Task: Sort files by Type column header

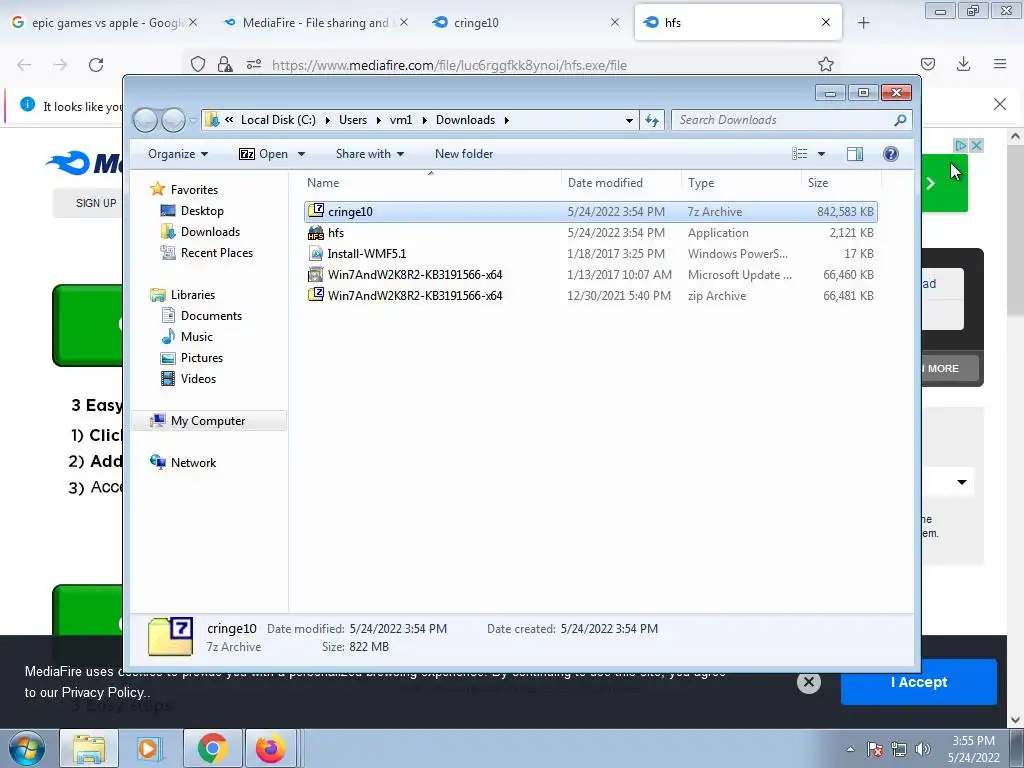Action: (741, 183)
